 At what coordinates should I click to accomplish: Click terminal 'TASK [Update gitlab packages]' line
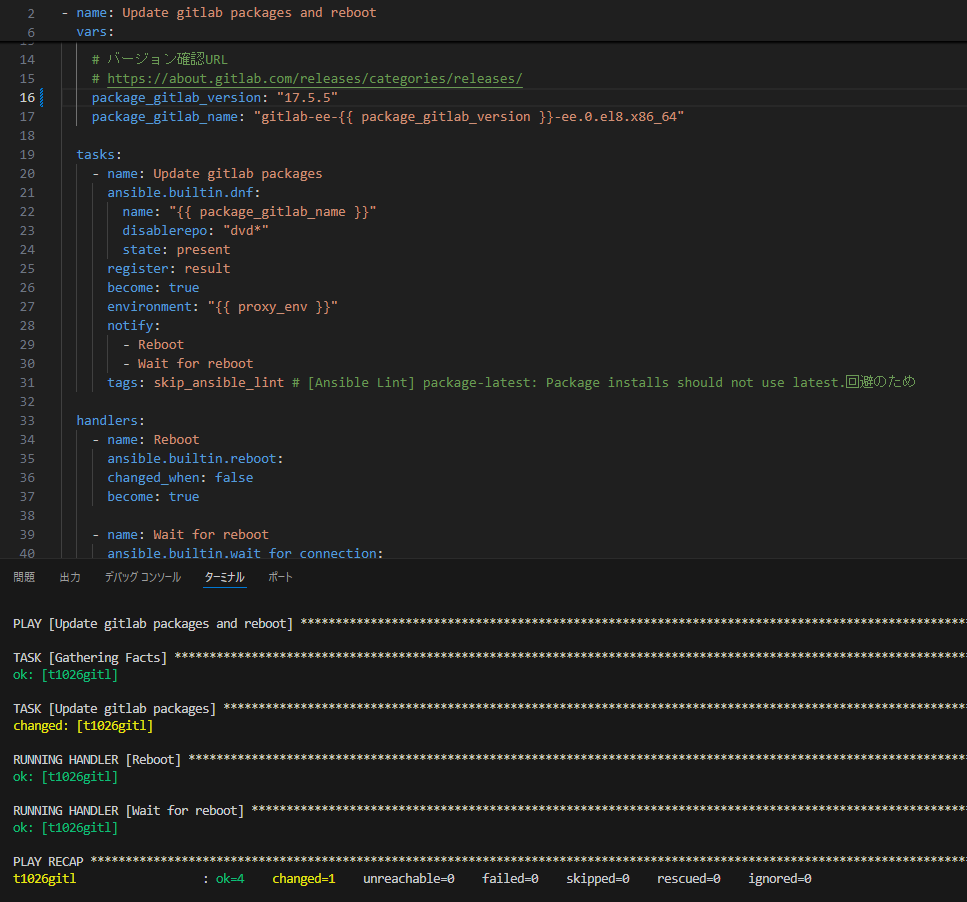[115, 708]
